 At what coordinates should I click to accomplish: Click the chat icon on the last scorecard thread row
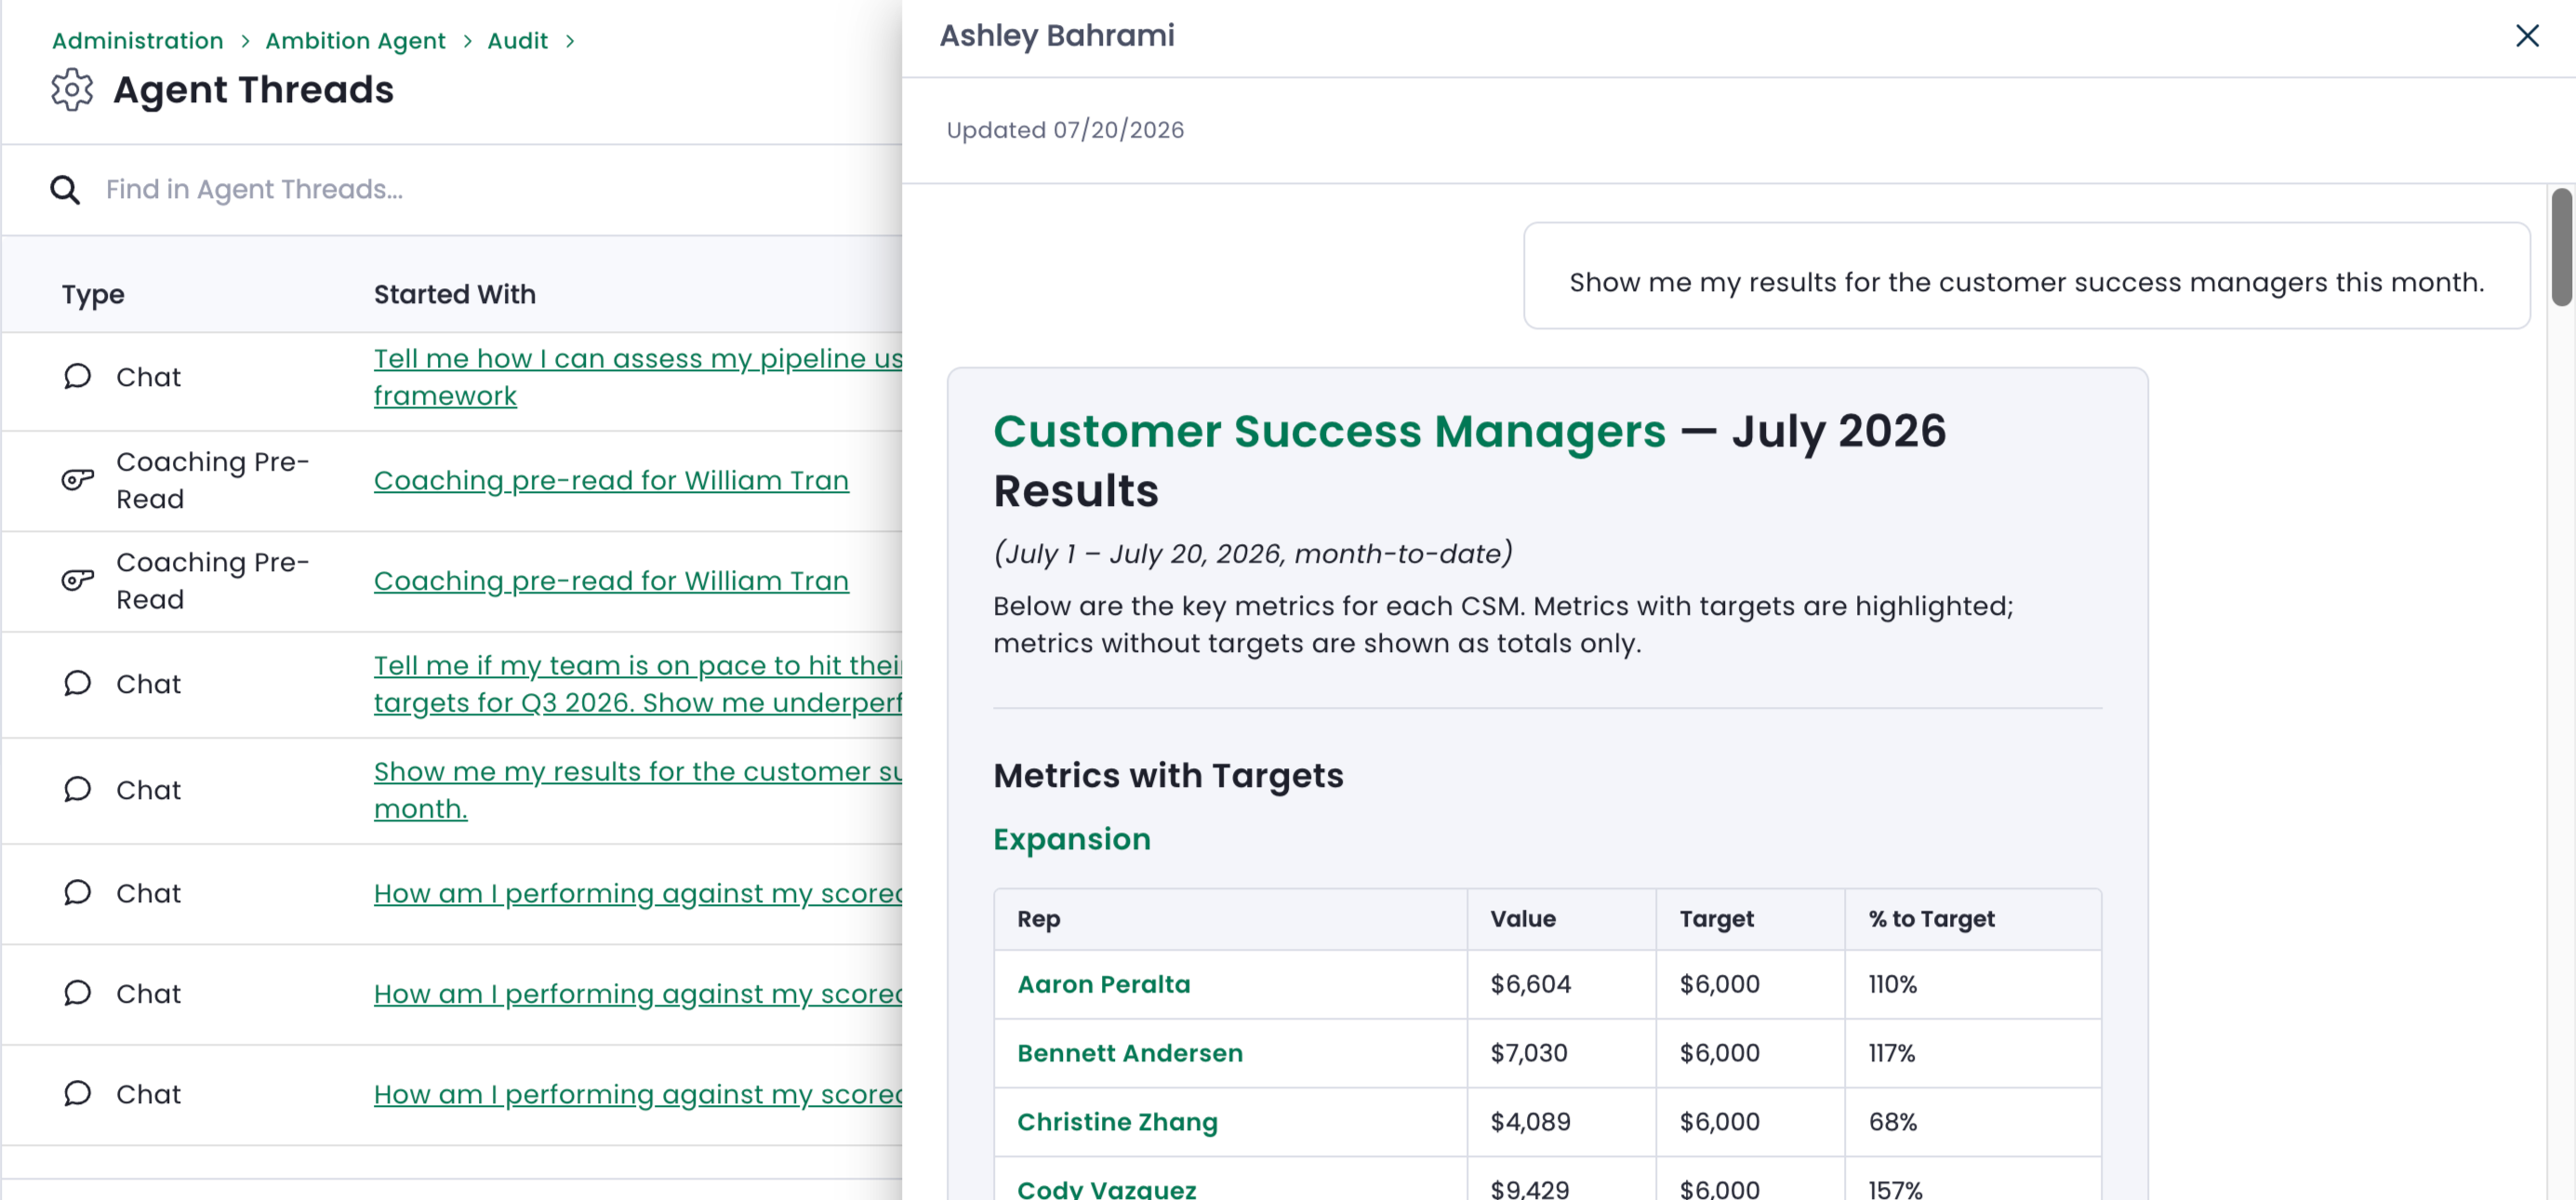coord(77,1094)
